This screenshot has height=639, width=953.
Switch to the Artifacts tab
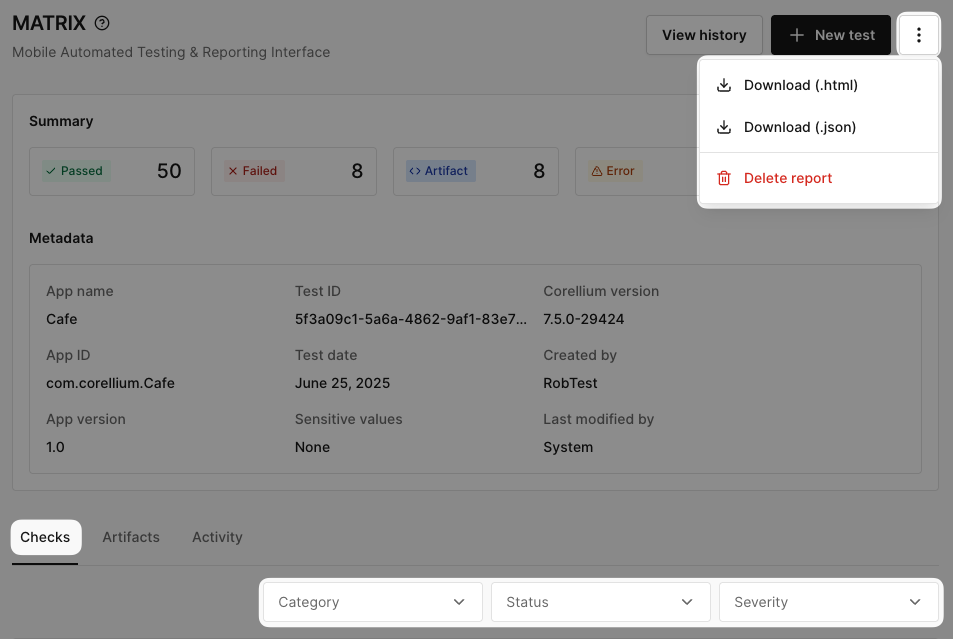[x=131, y=537]
